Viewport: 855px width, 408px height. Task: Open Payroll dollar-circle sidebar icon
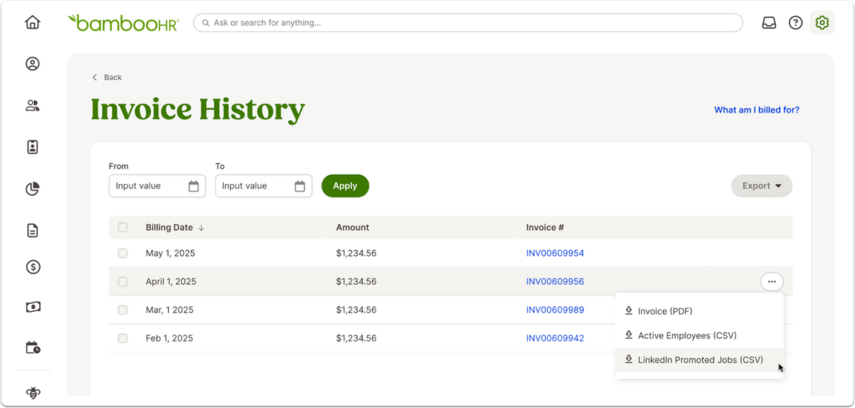pyautogui.click(x=33, y=267)
